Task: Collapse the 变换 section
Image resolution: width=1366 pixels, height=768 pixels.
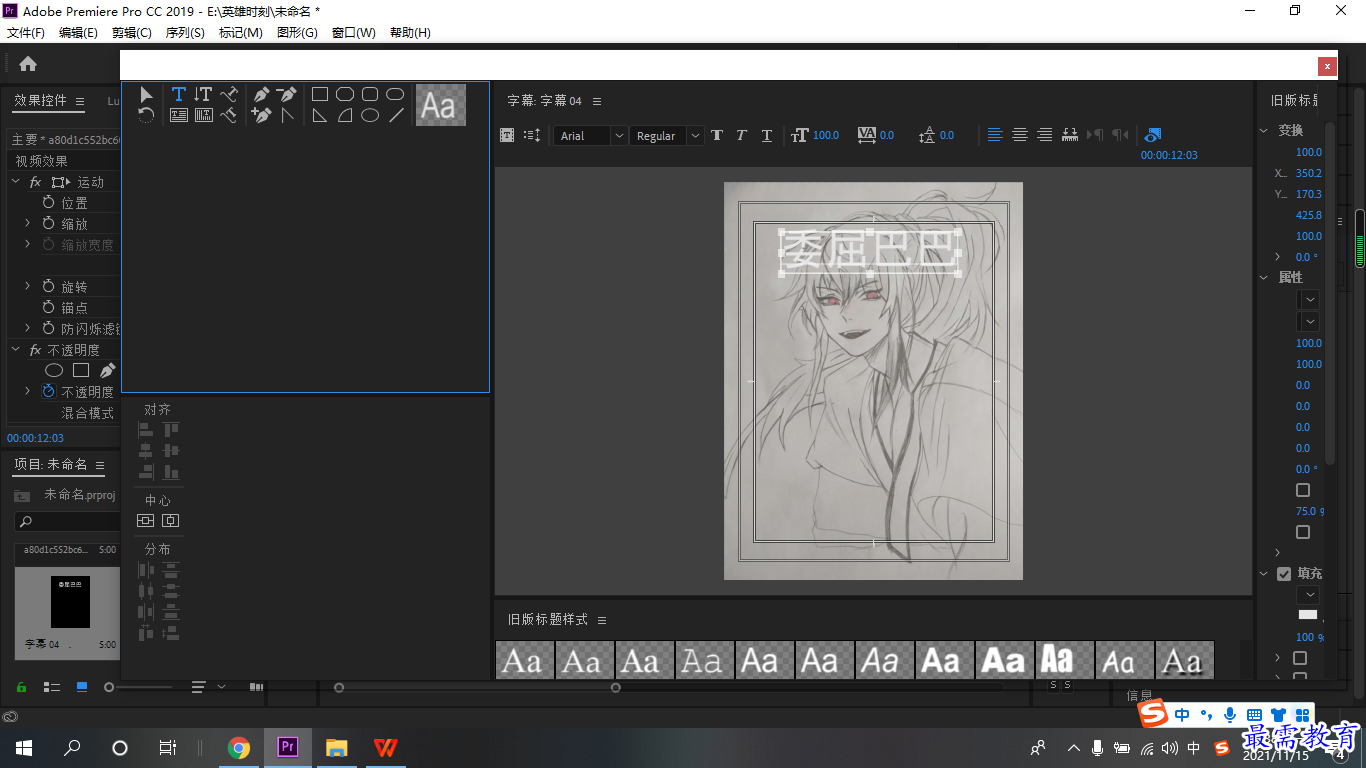Action: coord(1264,130)
